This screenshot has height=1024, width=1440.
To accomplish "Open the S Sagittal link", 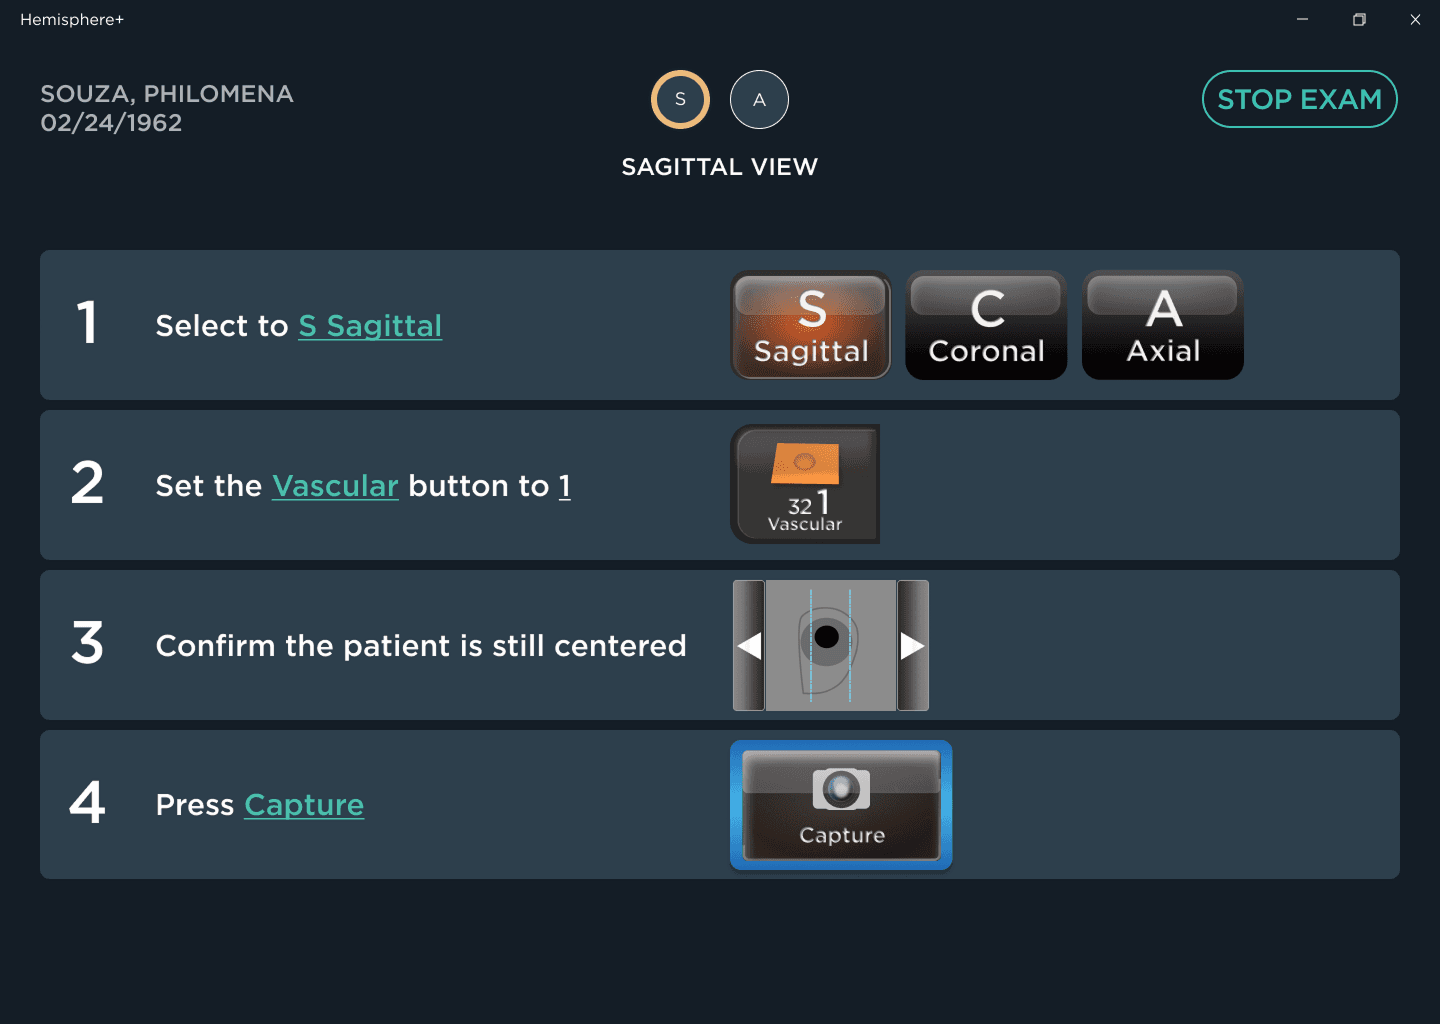I will (x=370, y=326).
